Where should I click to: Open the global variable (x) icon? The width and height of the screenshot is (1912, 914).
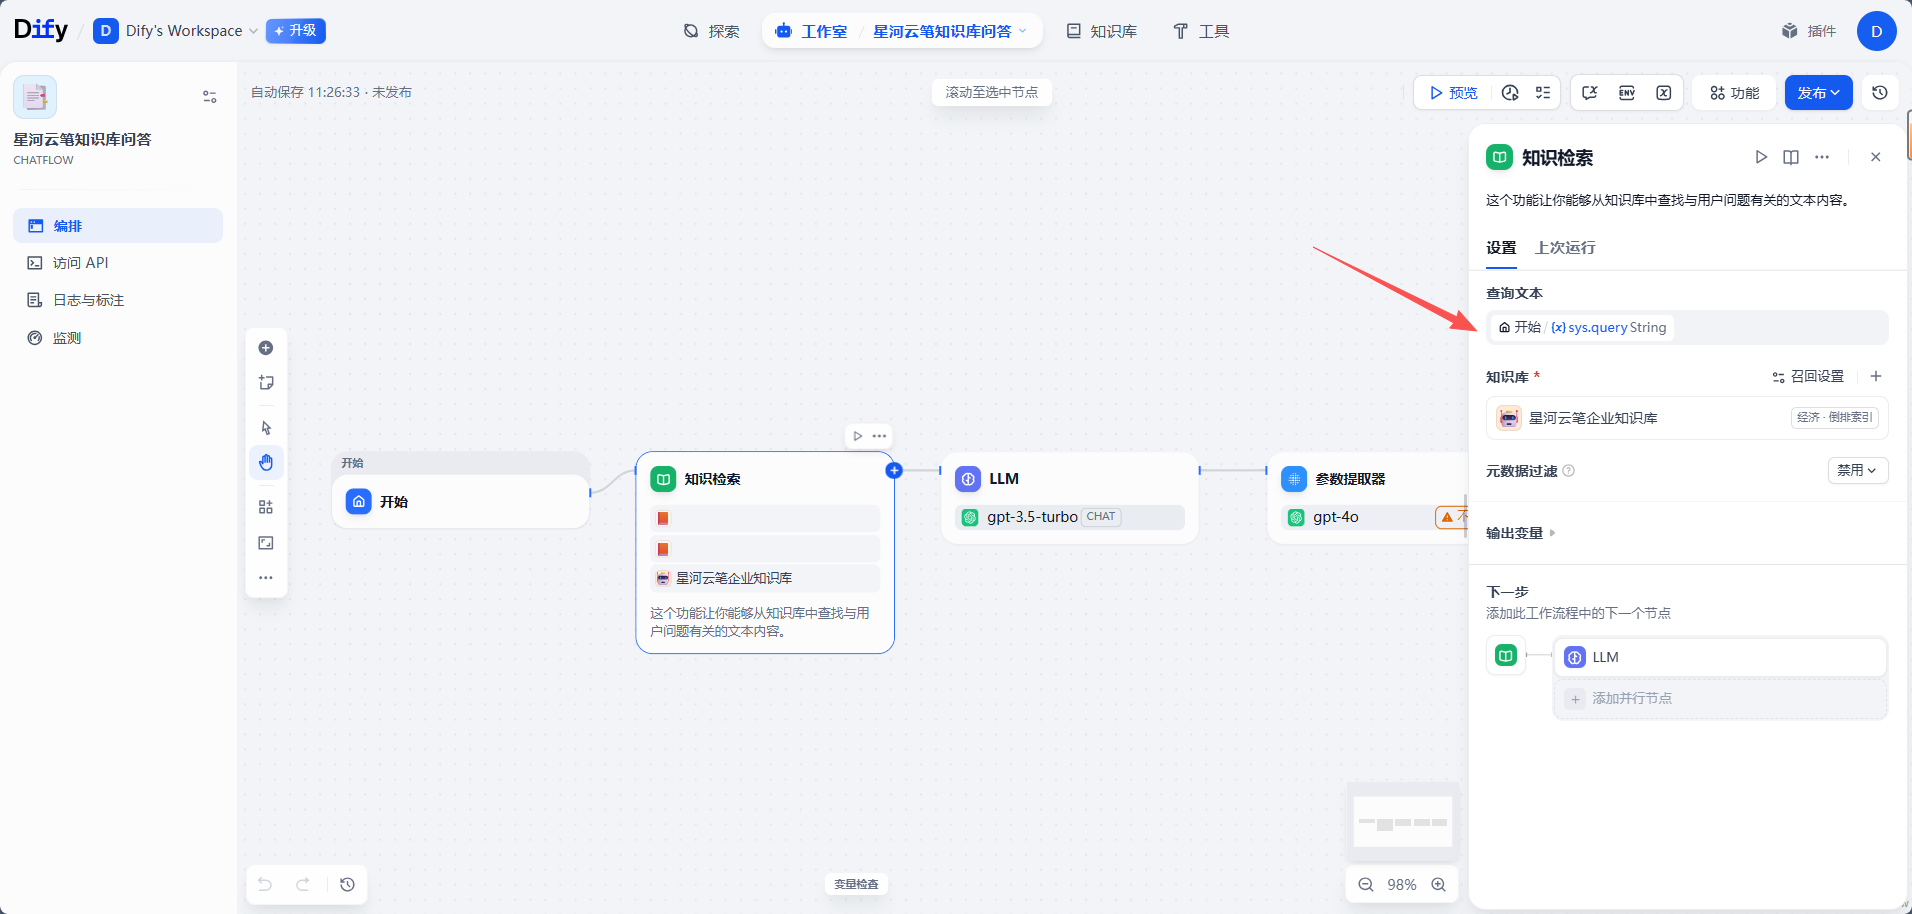(x=1664, y=93)
